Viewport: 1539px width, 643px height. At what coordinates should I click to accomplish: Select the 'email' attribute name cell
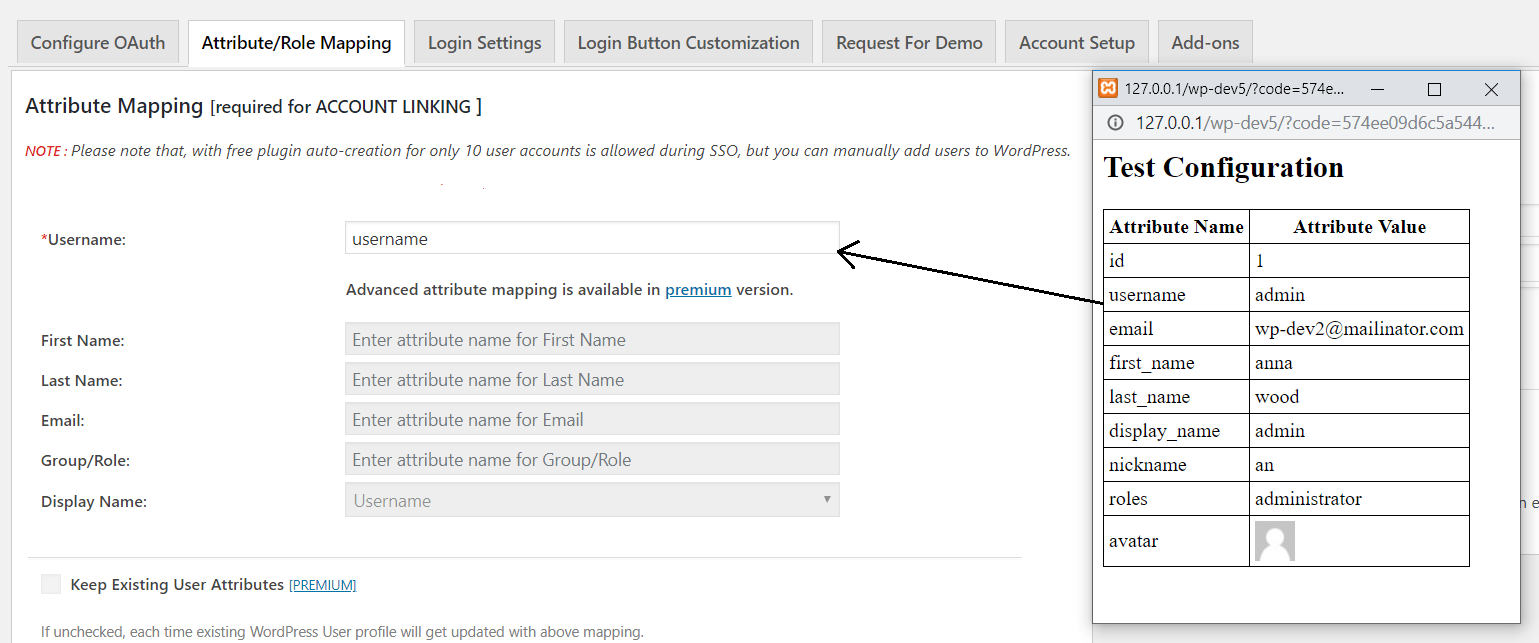point(1176,329)
